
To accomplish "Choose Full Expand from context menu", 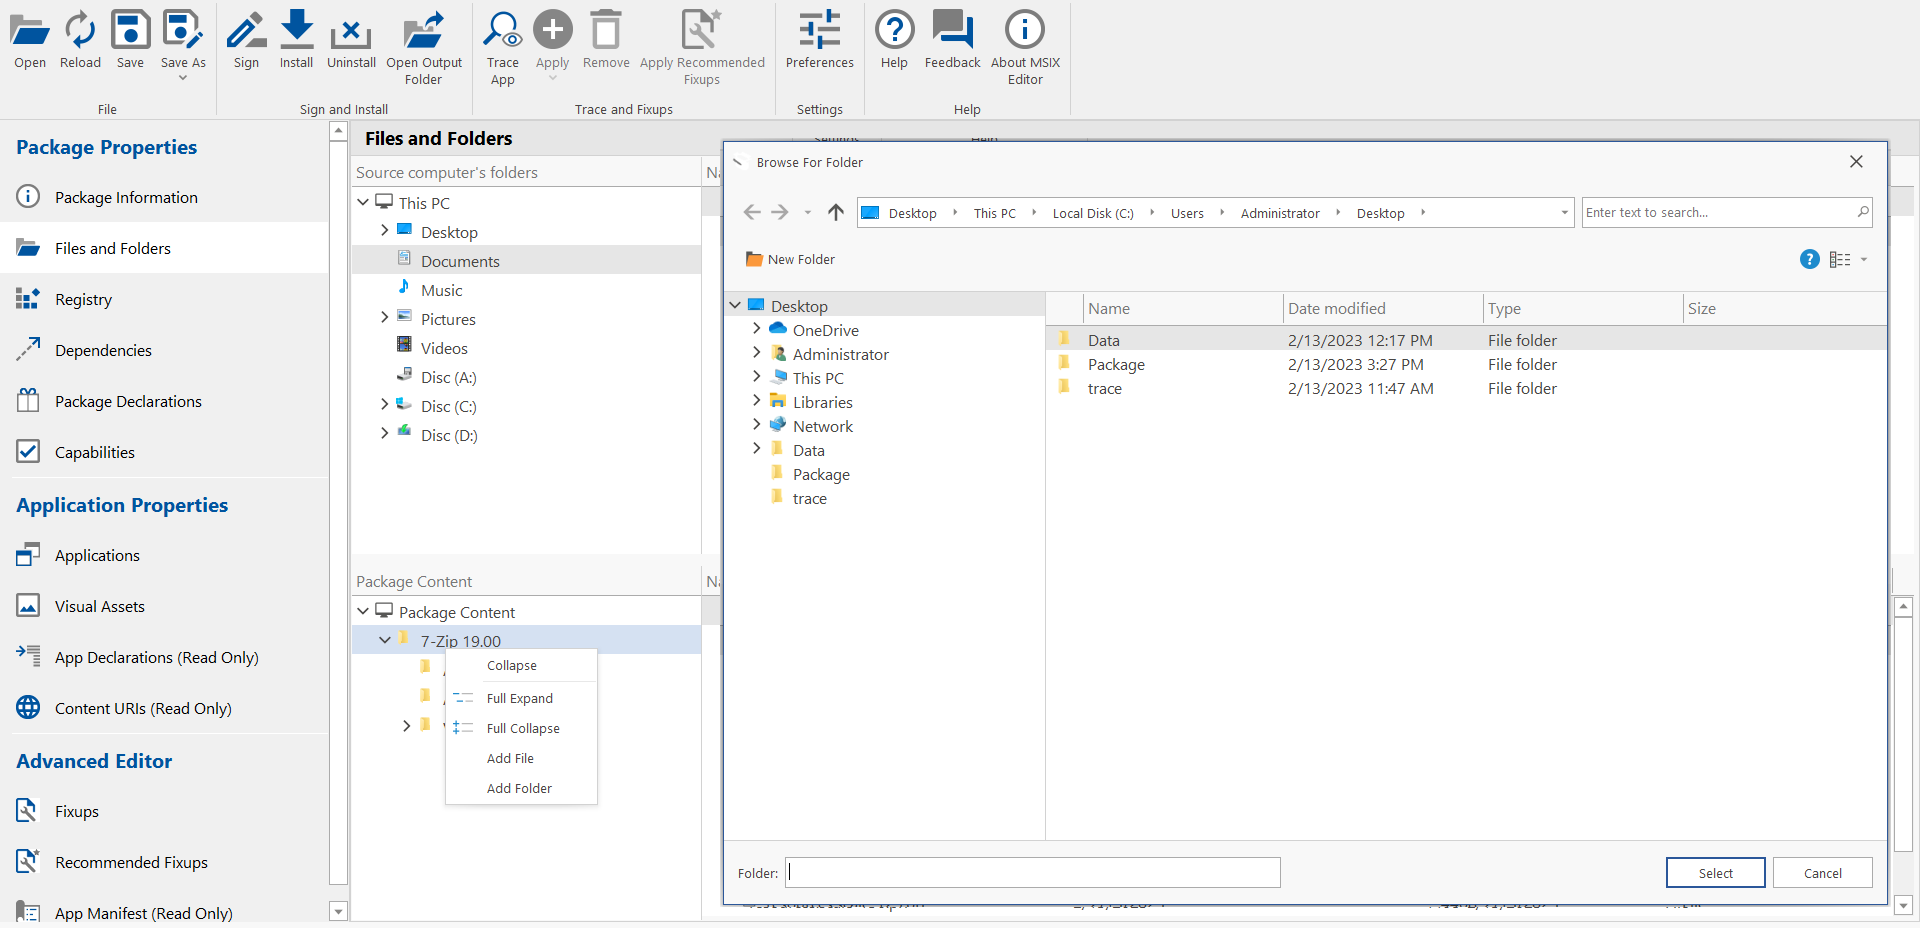I will click(519, 698).
